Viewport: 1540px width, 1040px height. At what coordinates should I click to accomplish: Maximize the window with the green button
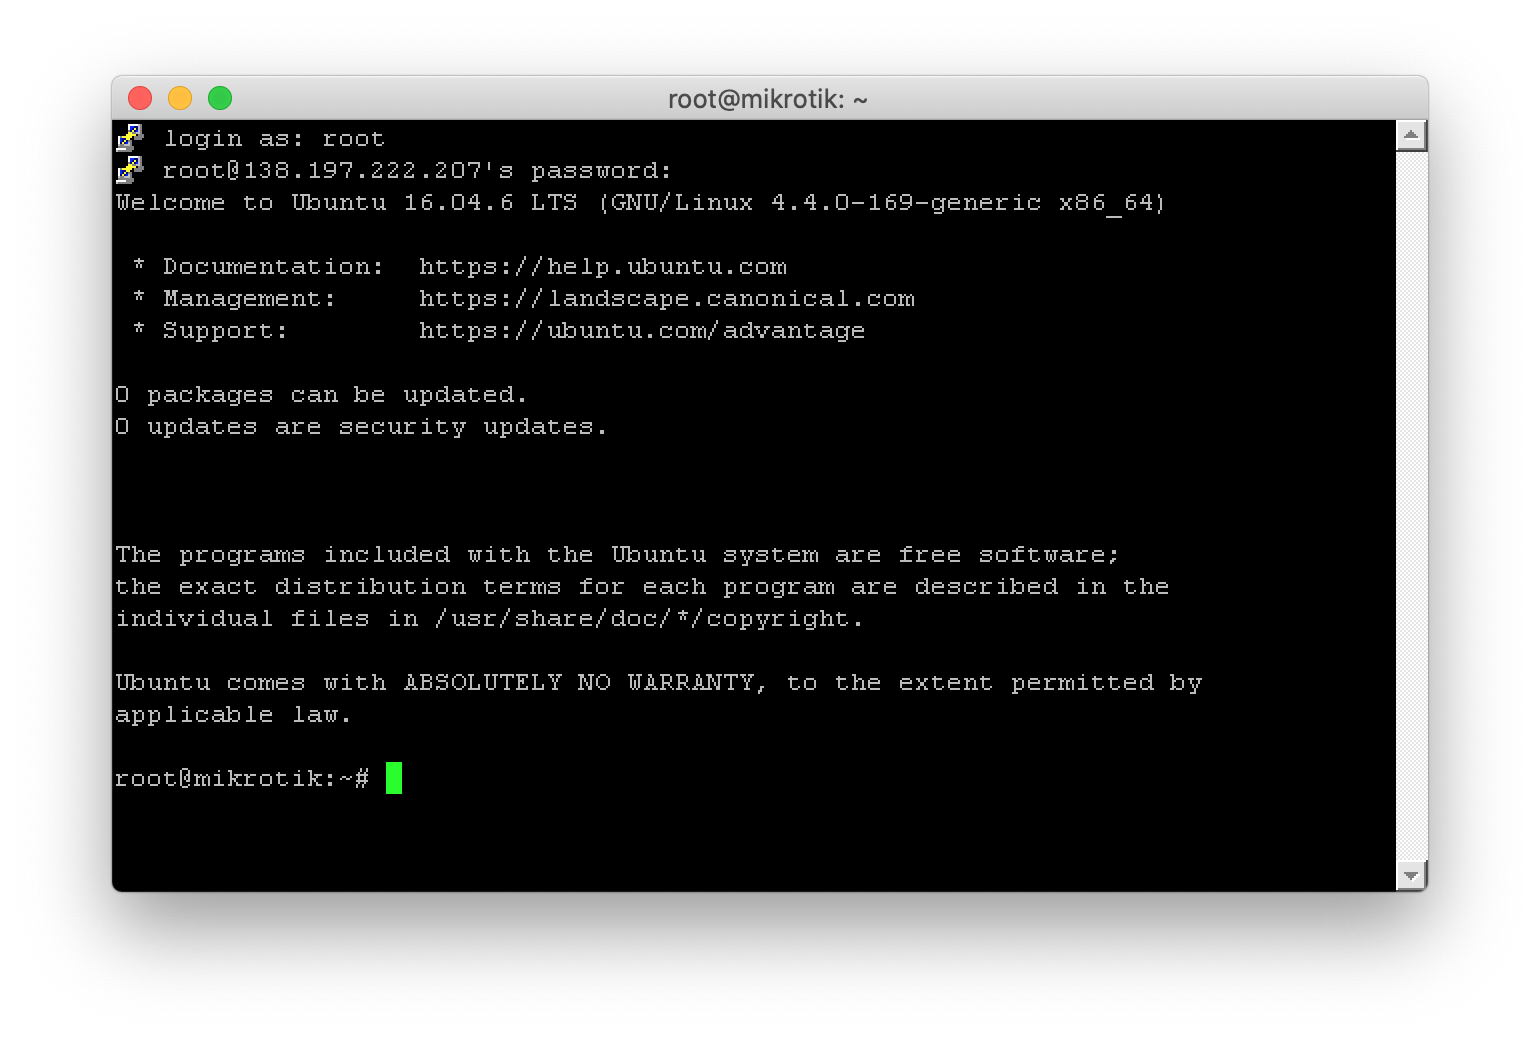point(220,98)
